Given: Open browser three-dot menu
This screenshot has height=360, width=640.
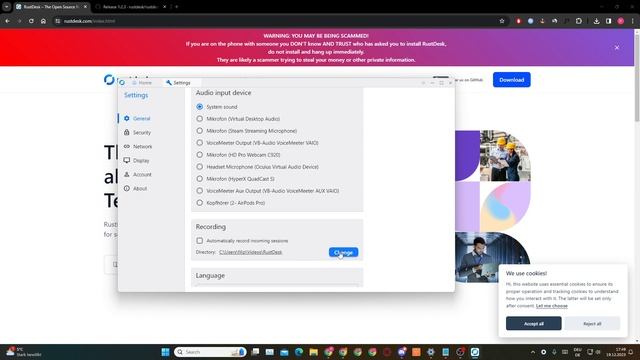Looking at the screenshot, I should pyautogui.click(x=633, y=21).
